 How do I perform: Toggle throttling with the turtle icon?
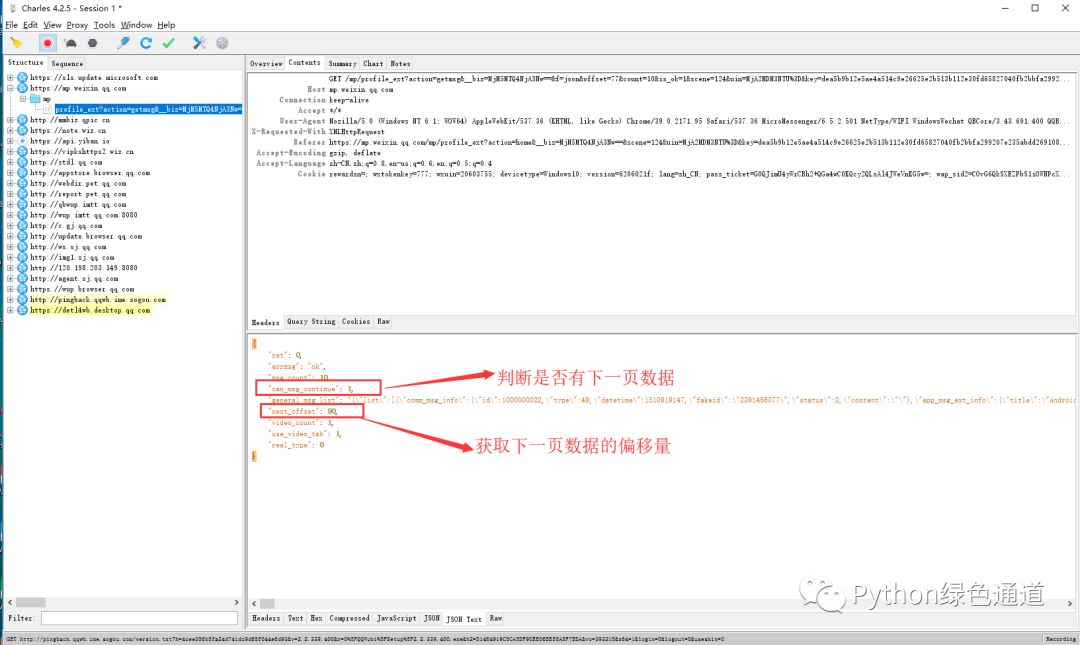(x=70, y=43)
